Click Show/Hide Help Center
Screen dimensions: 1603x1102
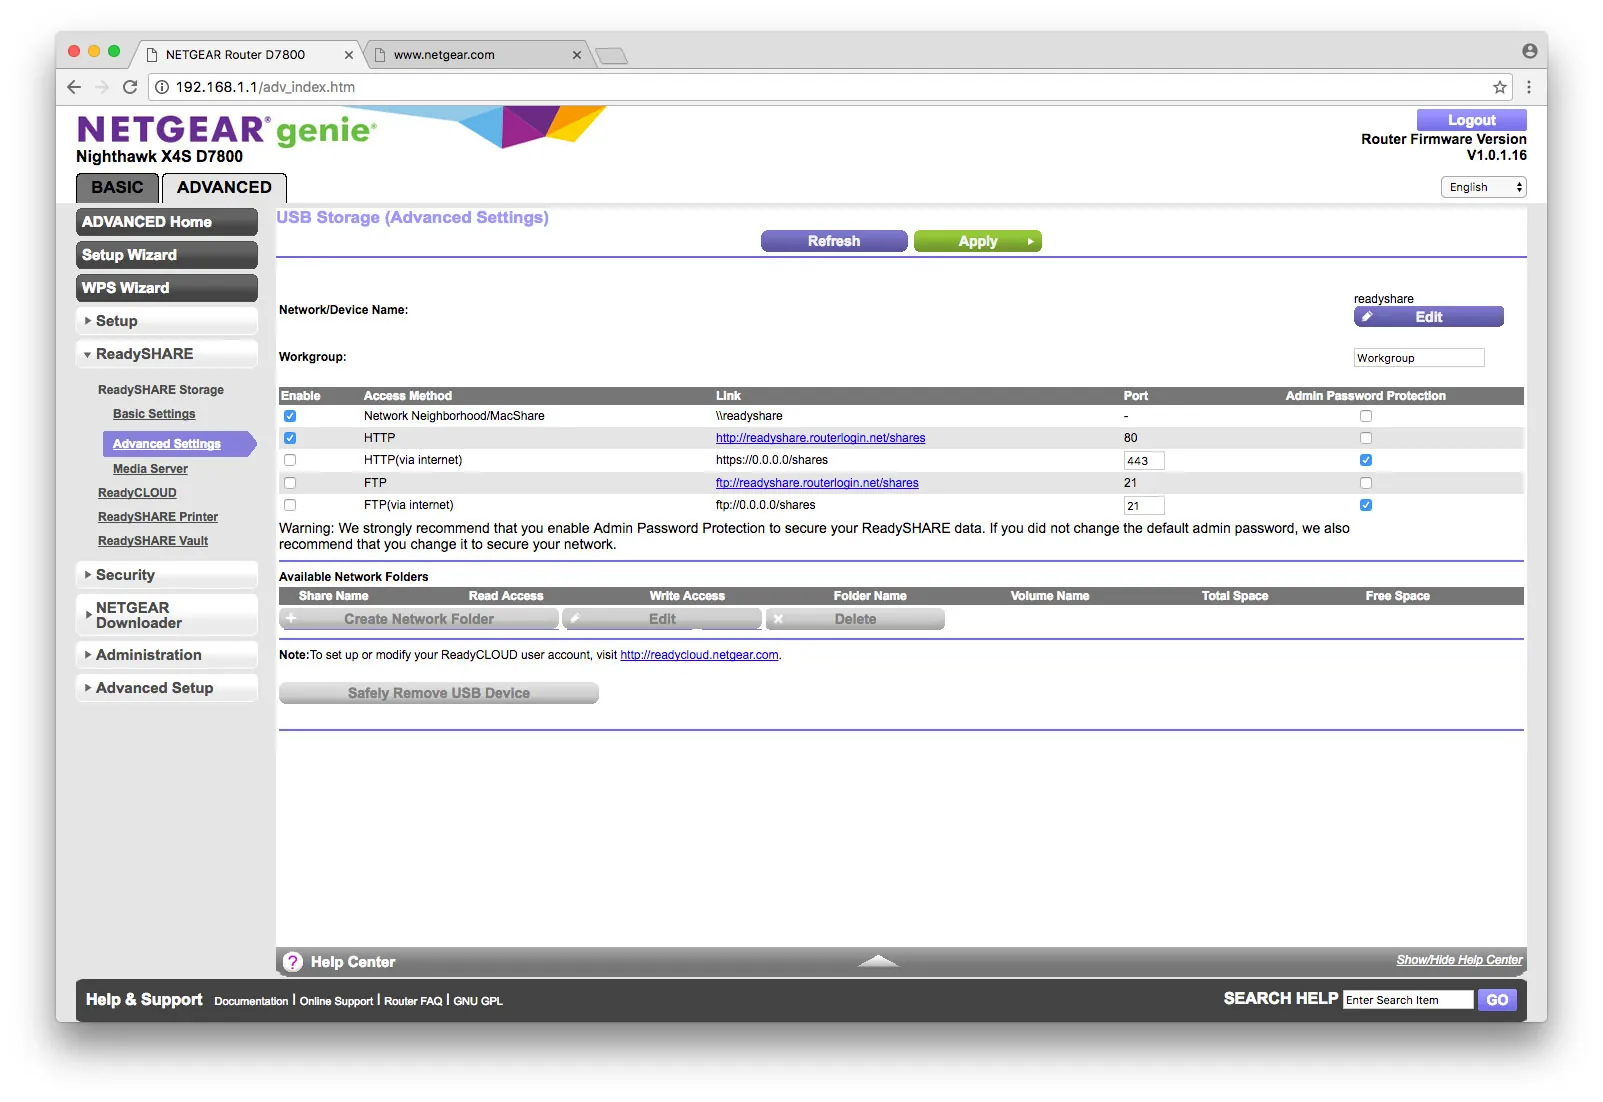point(1459,960)
